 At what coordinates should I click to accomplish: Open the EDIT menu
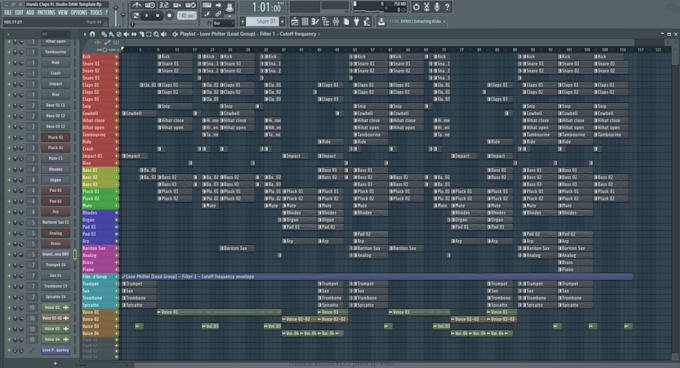pyautogui.click(x=19, y=13)
